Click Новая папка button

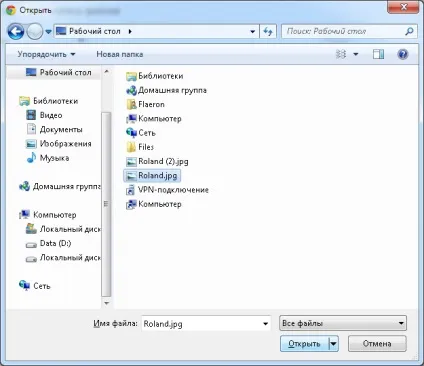120,54
